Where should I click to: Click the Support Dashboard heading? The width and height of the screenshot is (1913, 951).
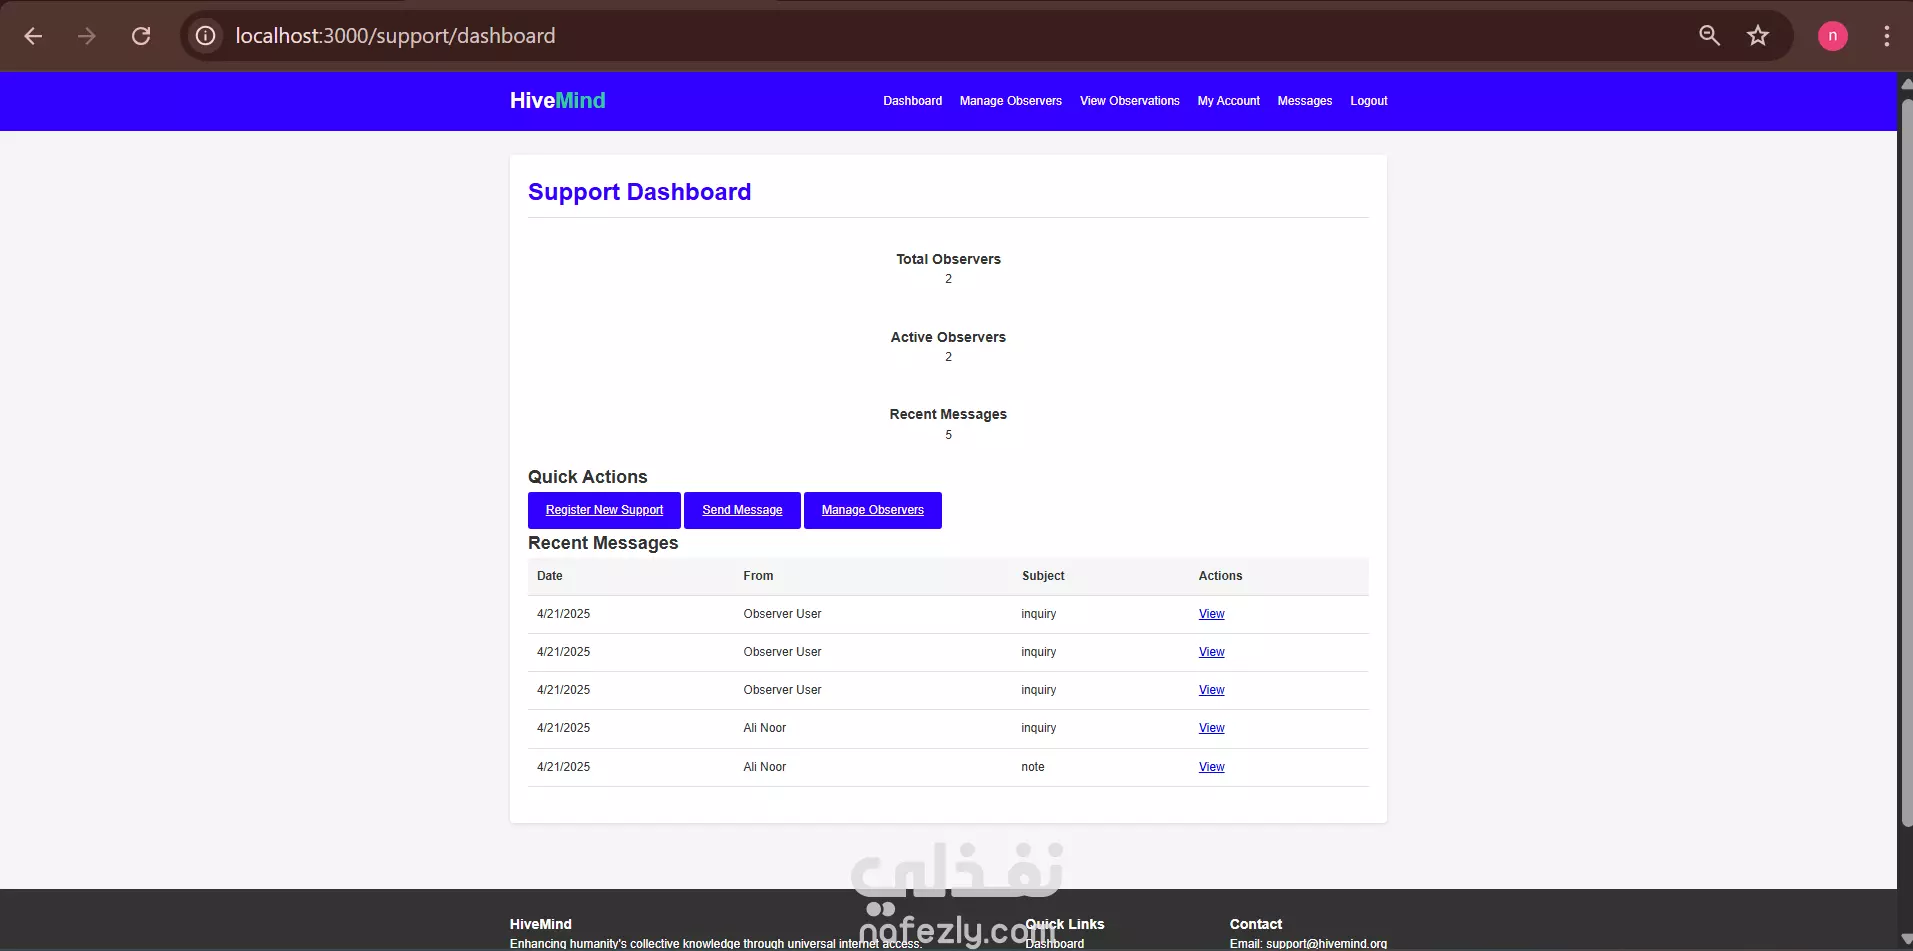coord(639,192)
